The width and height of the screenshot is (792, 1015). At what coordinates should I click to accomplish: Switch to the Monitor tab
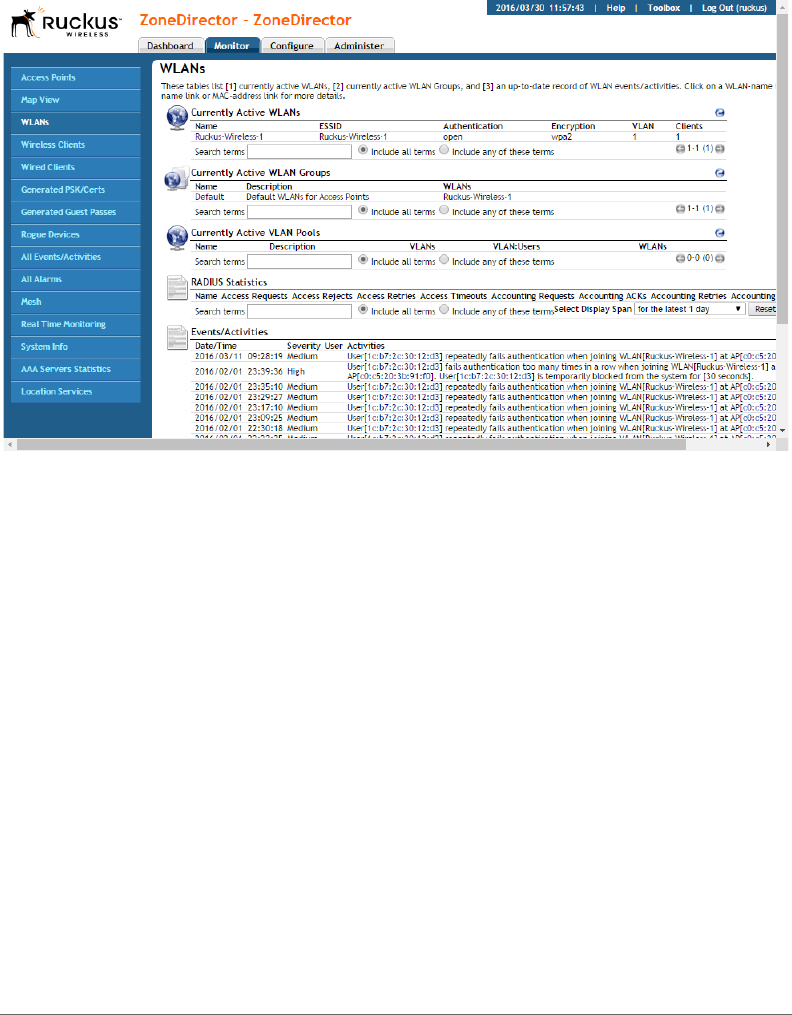coord(232,45)
